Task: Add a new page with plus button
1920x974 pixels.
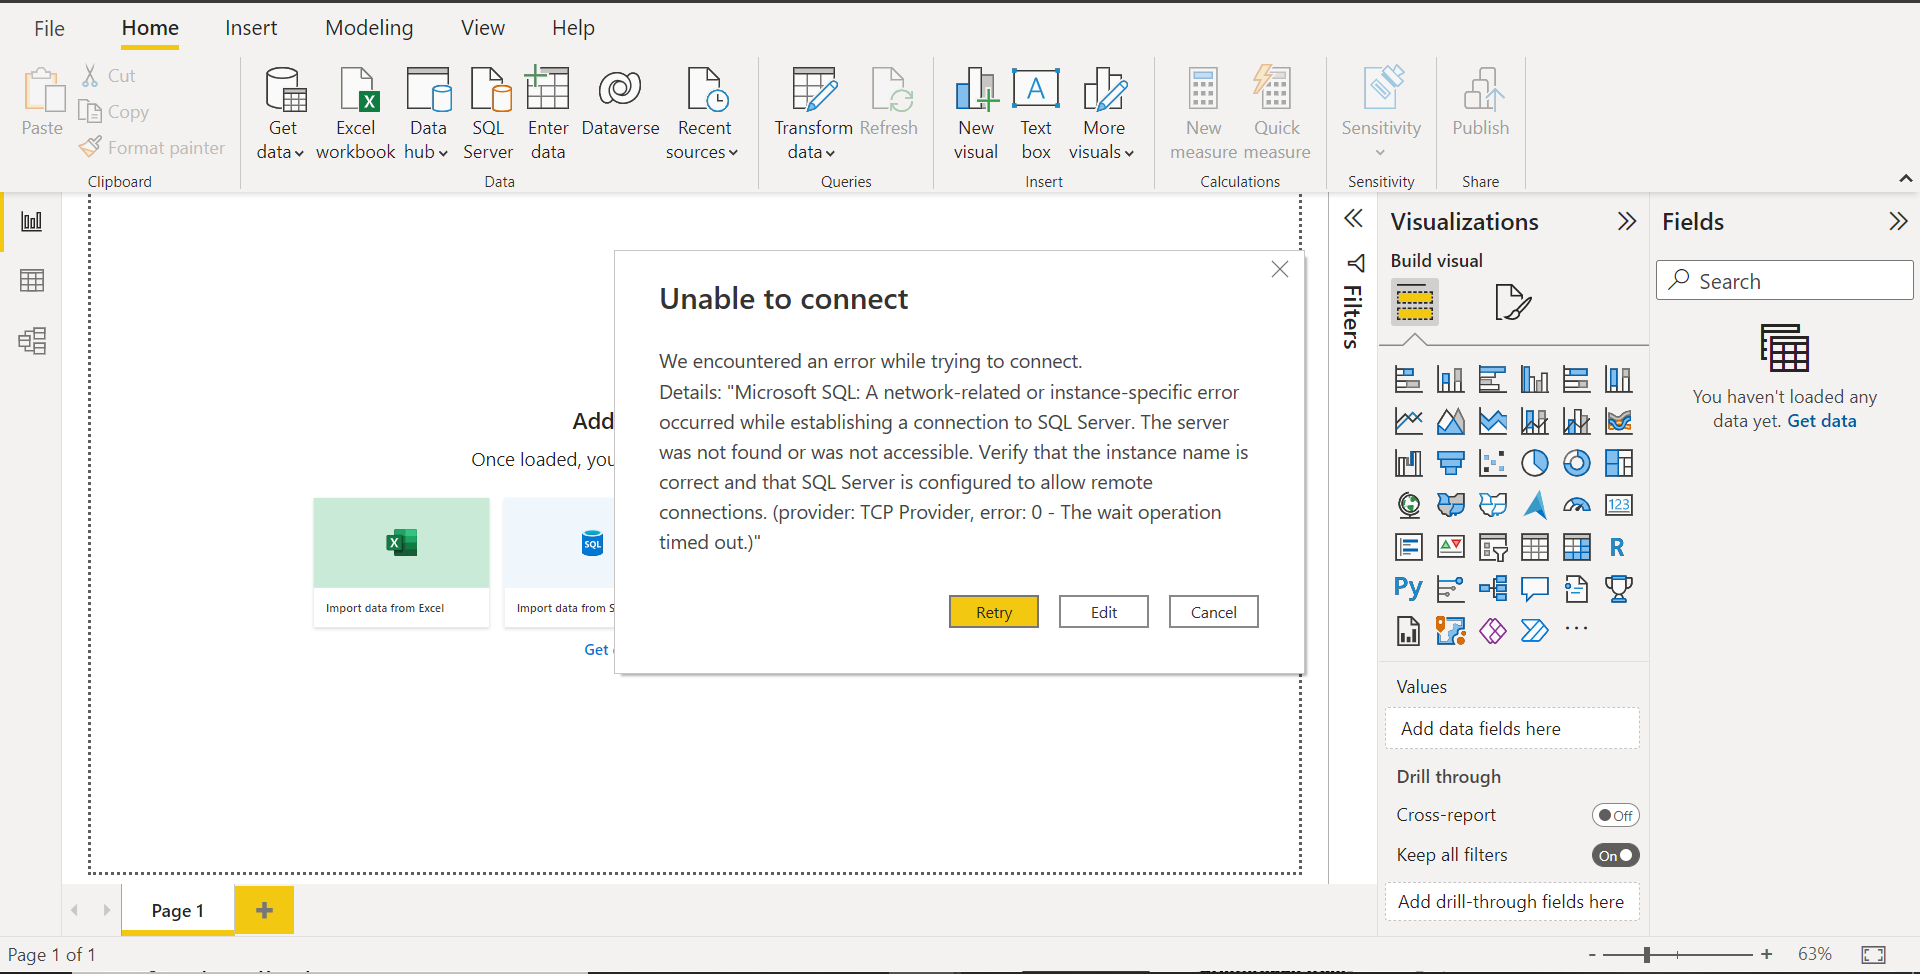Action: 264,910
